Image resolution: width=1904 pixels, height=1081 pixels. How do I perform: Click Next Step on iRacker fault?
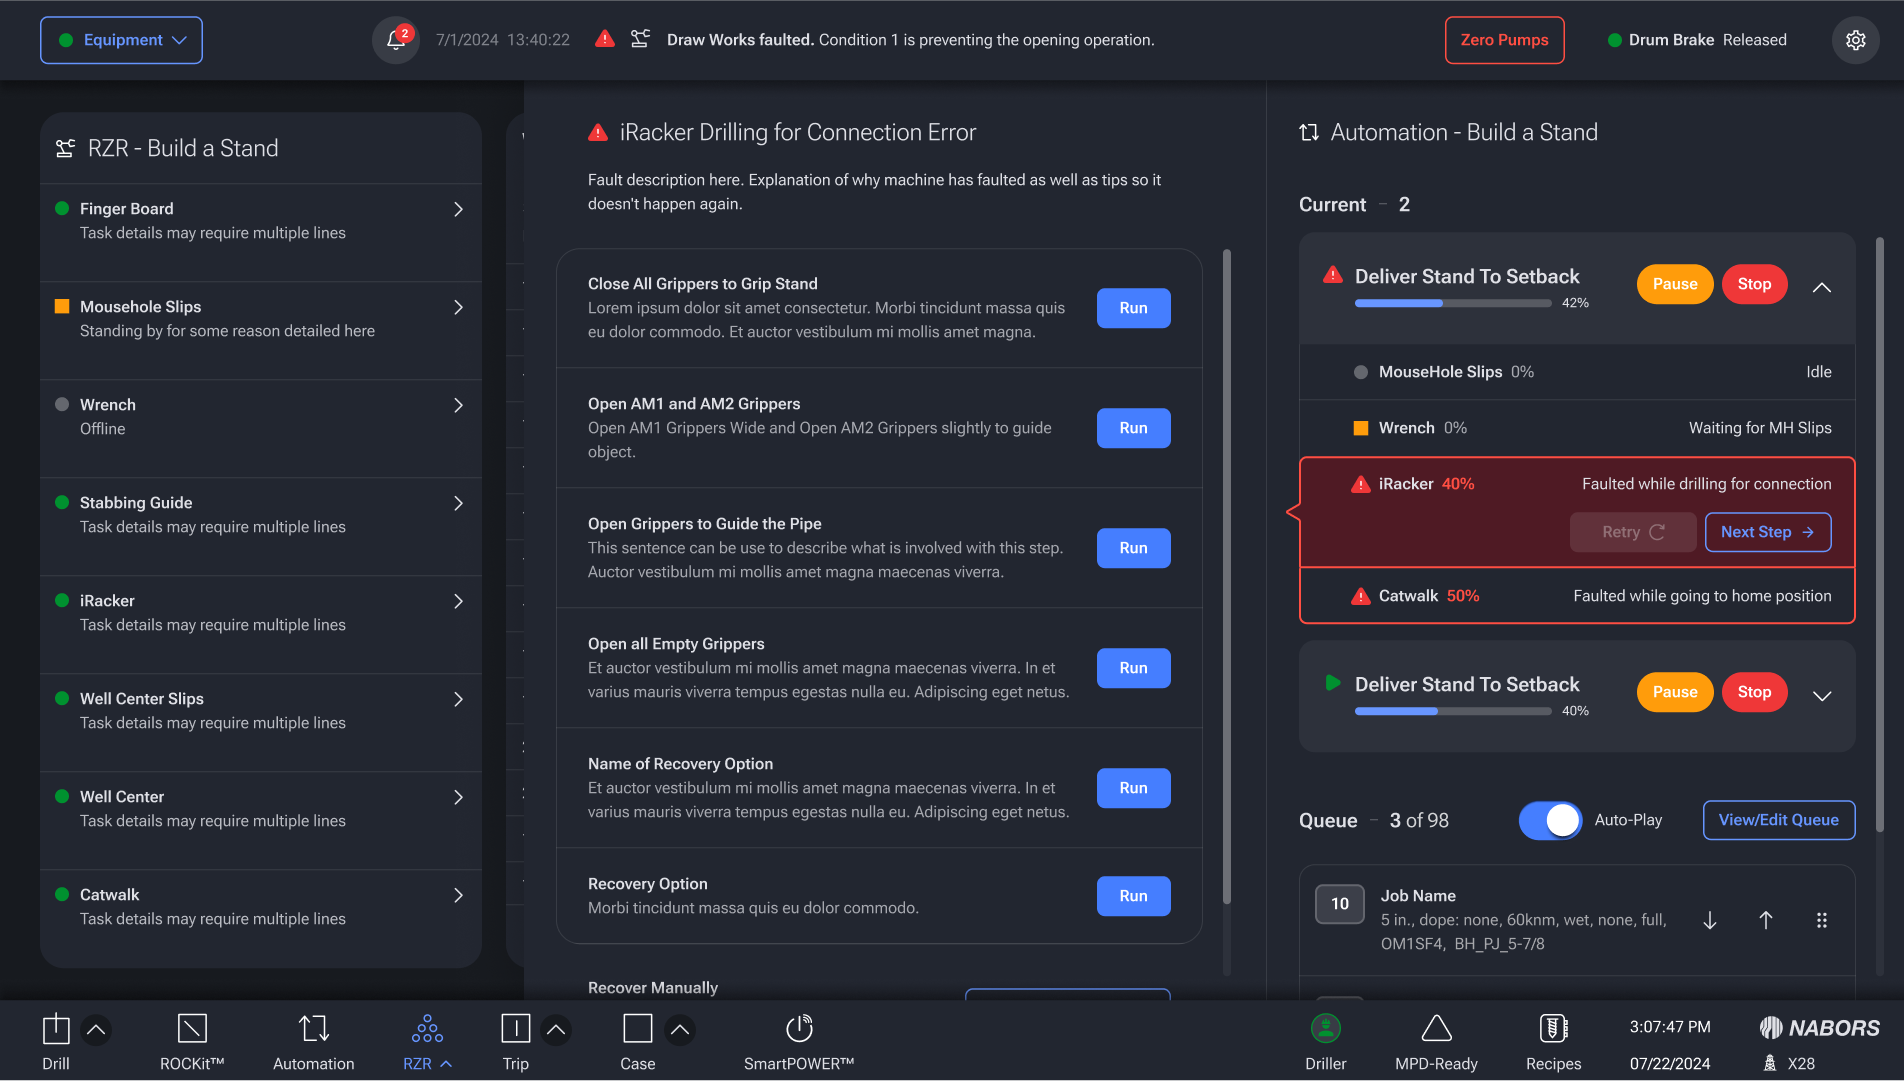tap(1767, 532)
